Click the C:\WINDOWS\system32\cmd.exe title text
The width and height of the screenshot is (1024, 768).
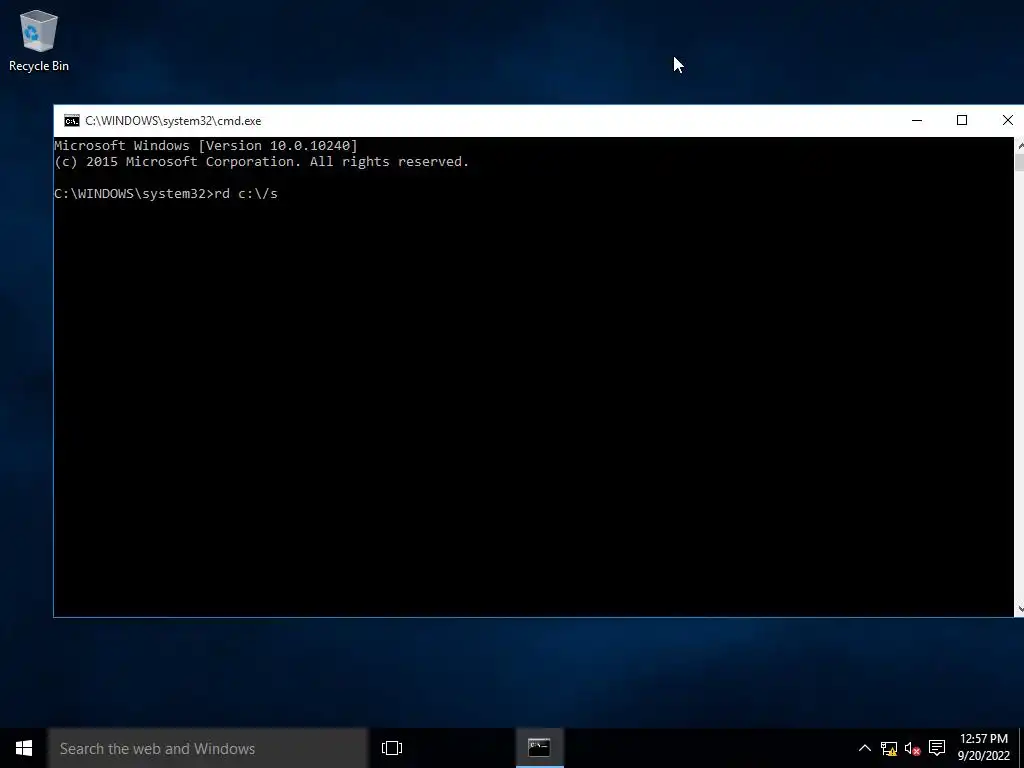click(173, 121)
